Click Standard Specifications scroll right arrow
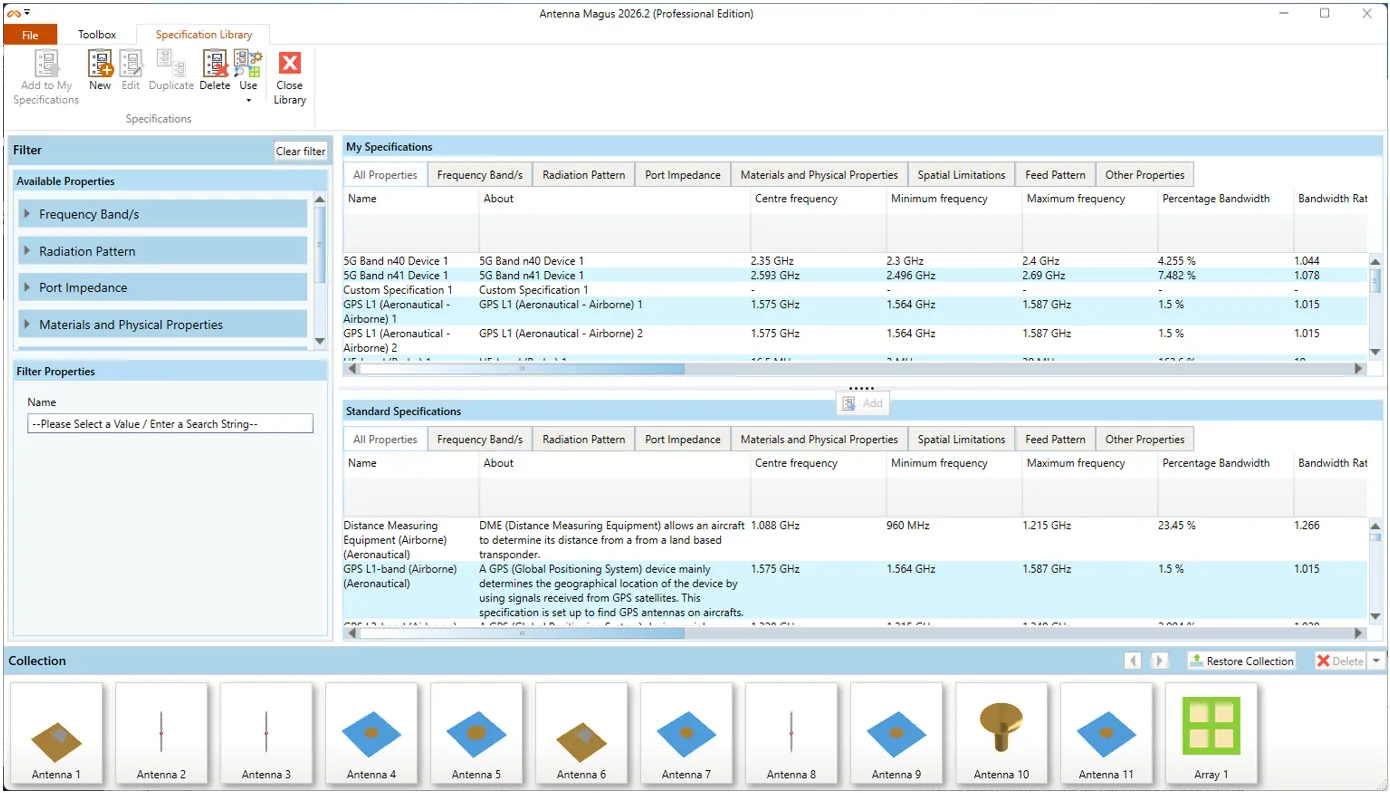Screen dimensions: 1390x793 pos(1359,633)
